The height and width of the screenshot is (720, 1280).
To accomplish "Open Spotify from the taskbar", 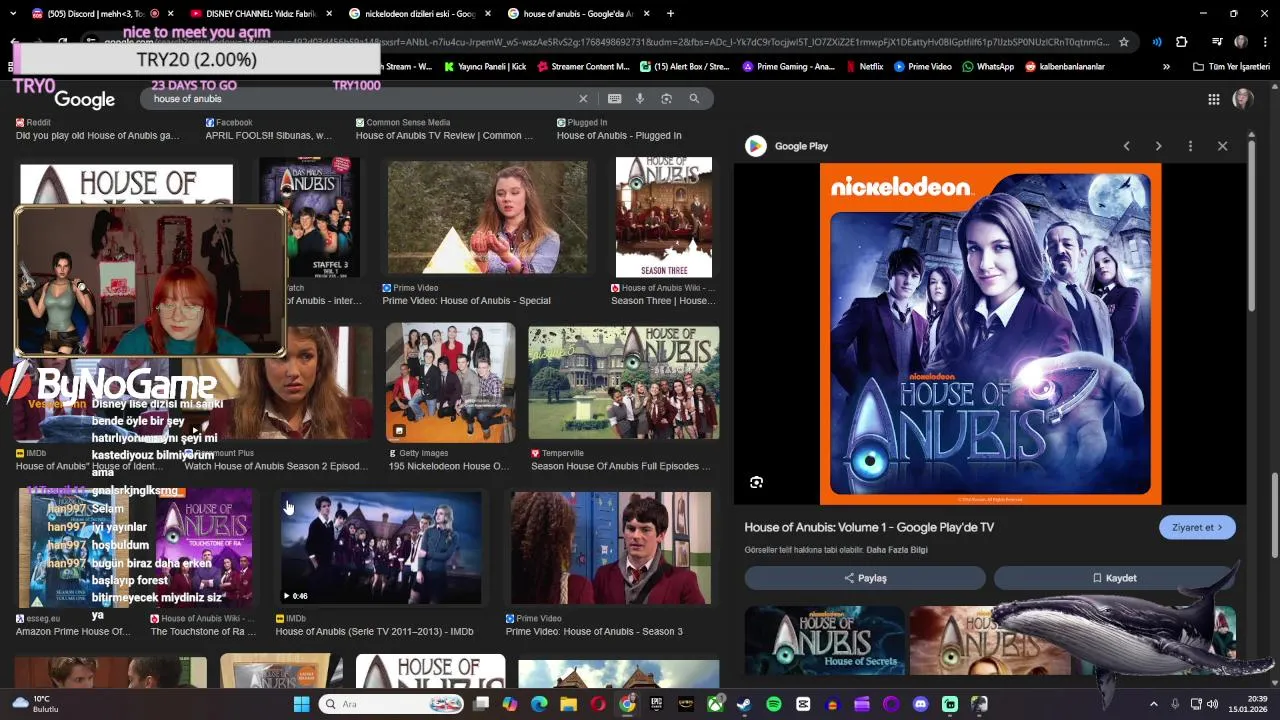I will (x=774, y=704).
